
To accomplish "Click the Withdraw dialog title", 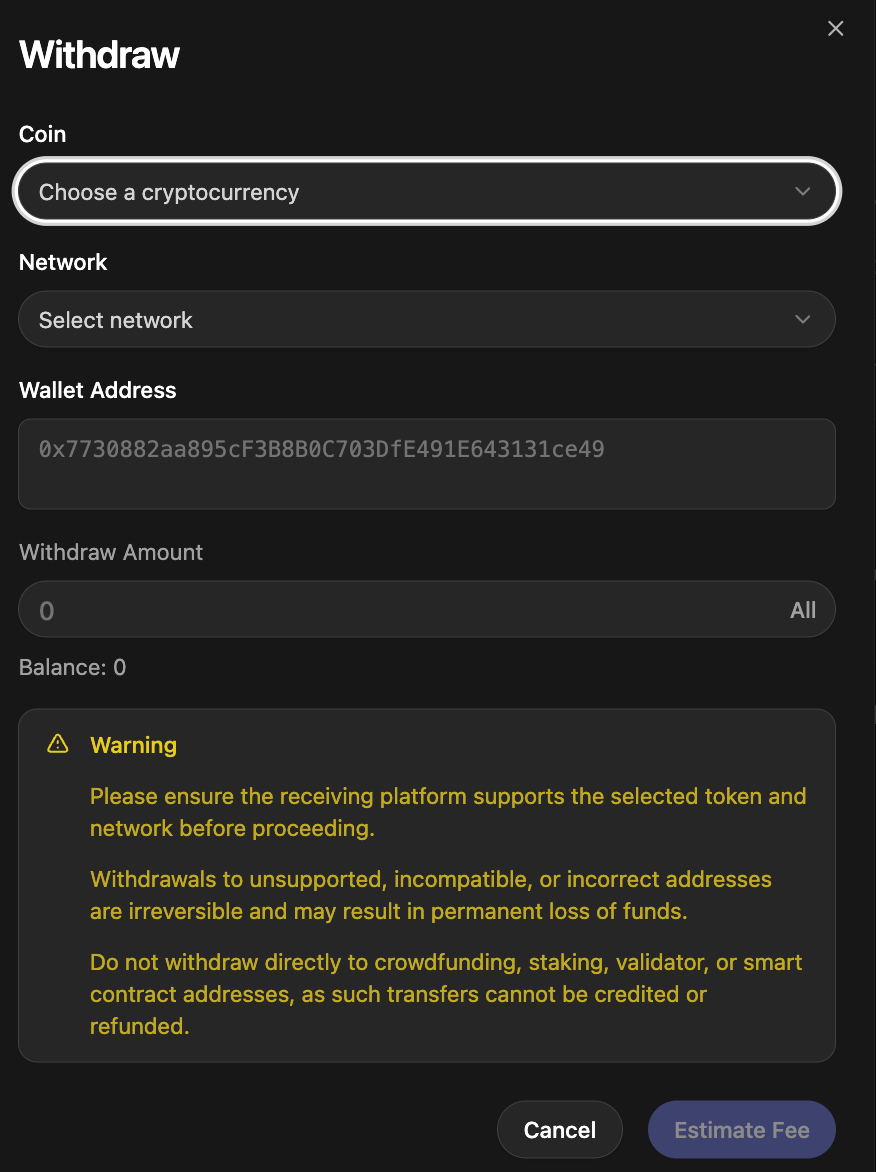I will tap(100, 55).
